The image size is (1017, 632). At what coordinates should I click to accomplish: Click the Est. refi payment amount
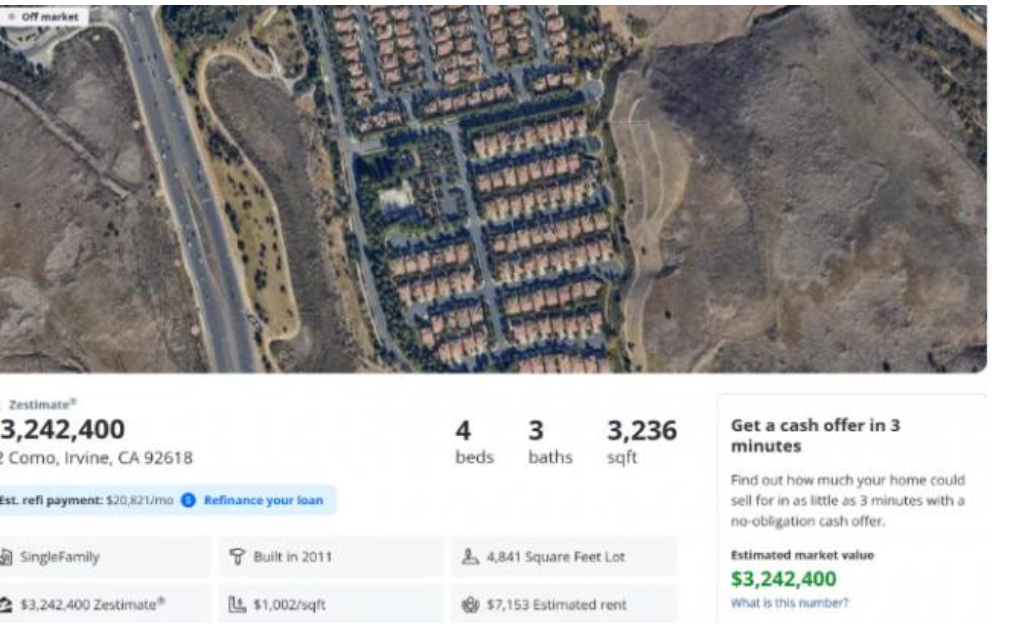(x=140, y=500)
